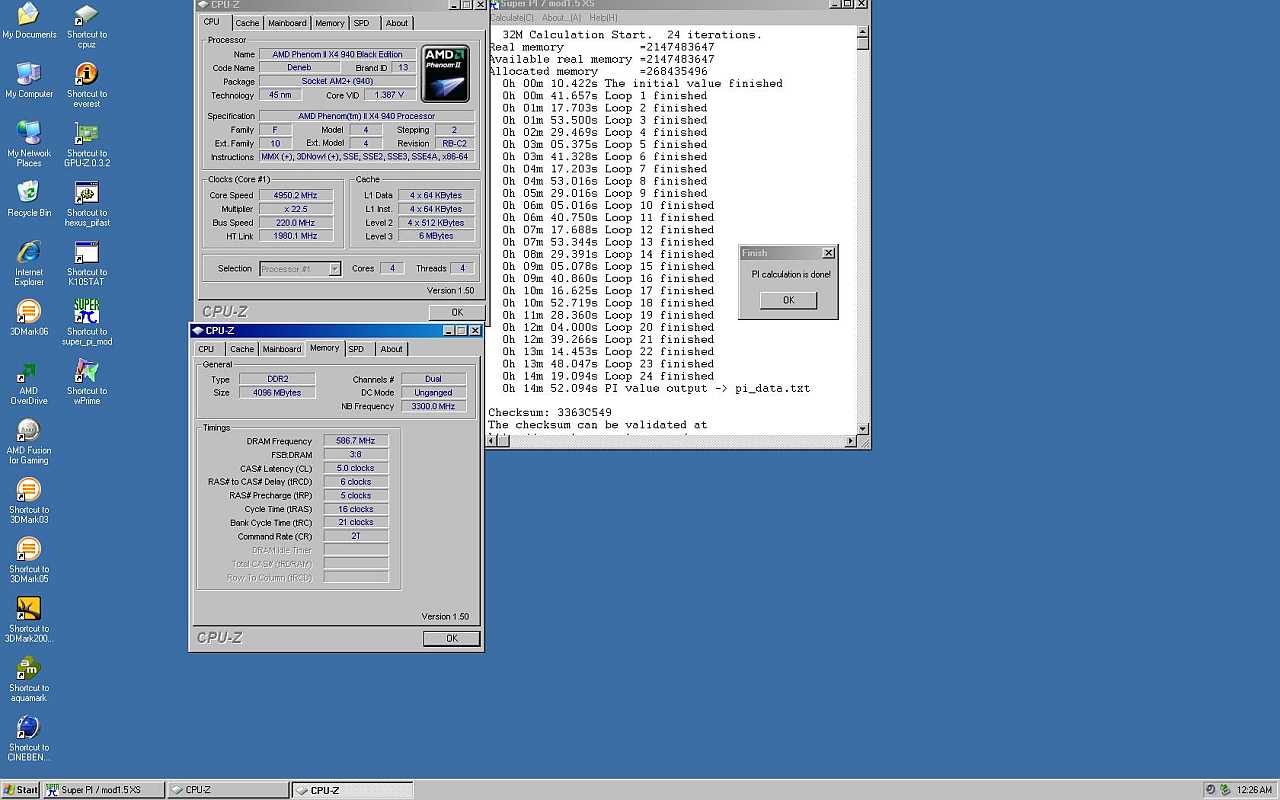Launch Shortcut to everest icon
Image resolution: width=1280 pixels, height=800 pixels.
(x=87, y=86)
